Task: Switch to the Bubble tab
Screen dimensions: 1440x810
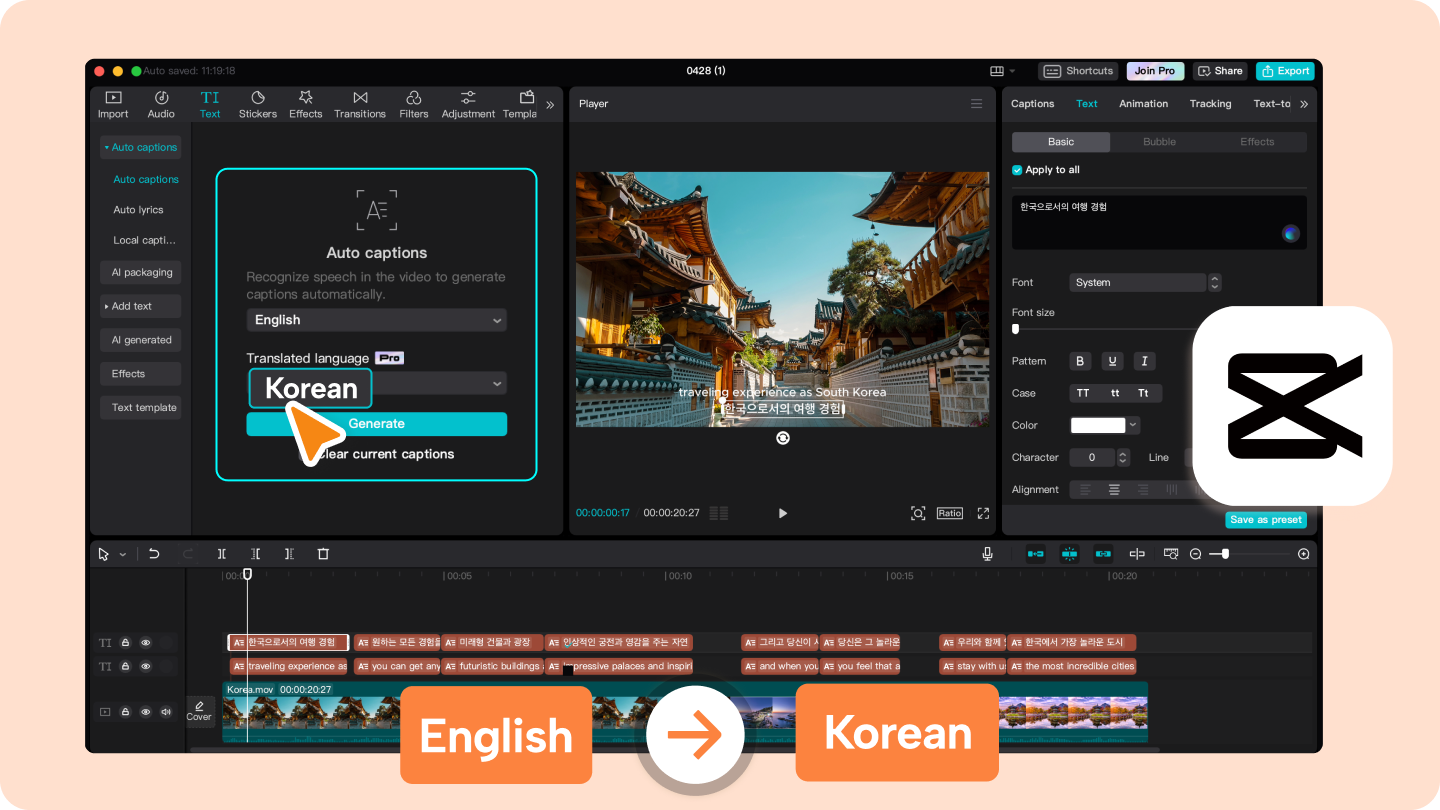Action: click(x=1158, y=141)
